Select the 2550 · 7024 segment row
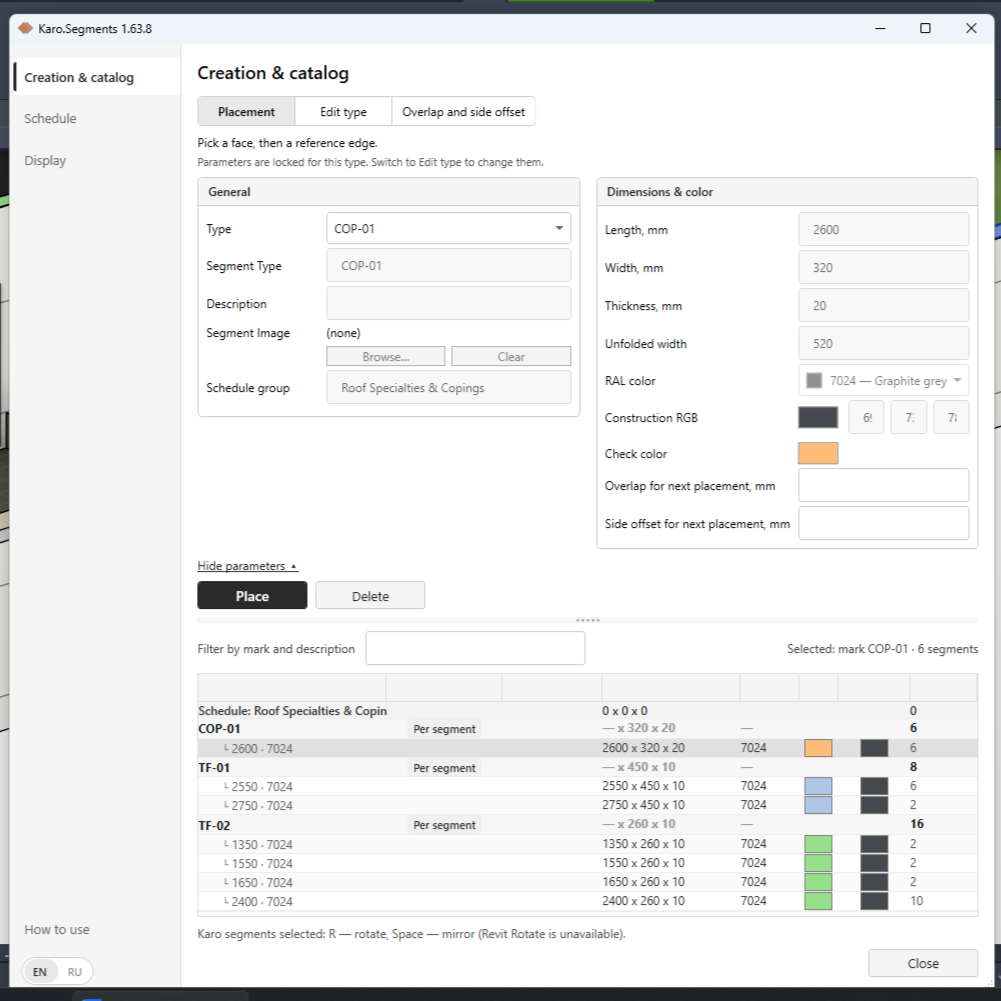The image size is (1001, 1001). pyautogui.click(x=587, y=786)
